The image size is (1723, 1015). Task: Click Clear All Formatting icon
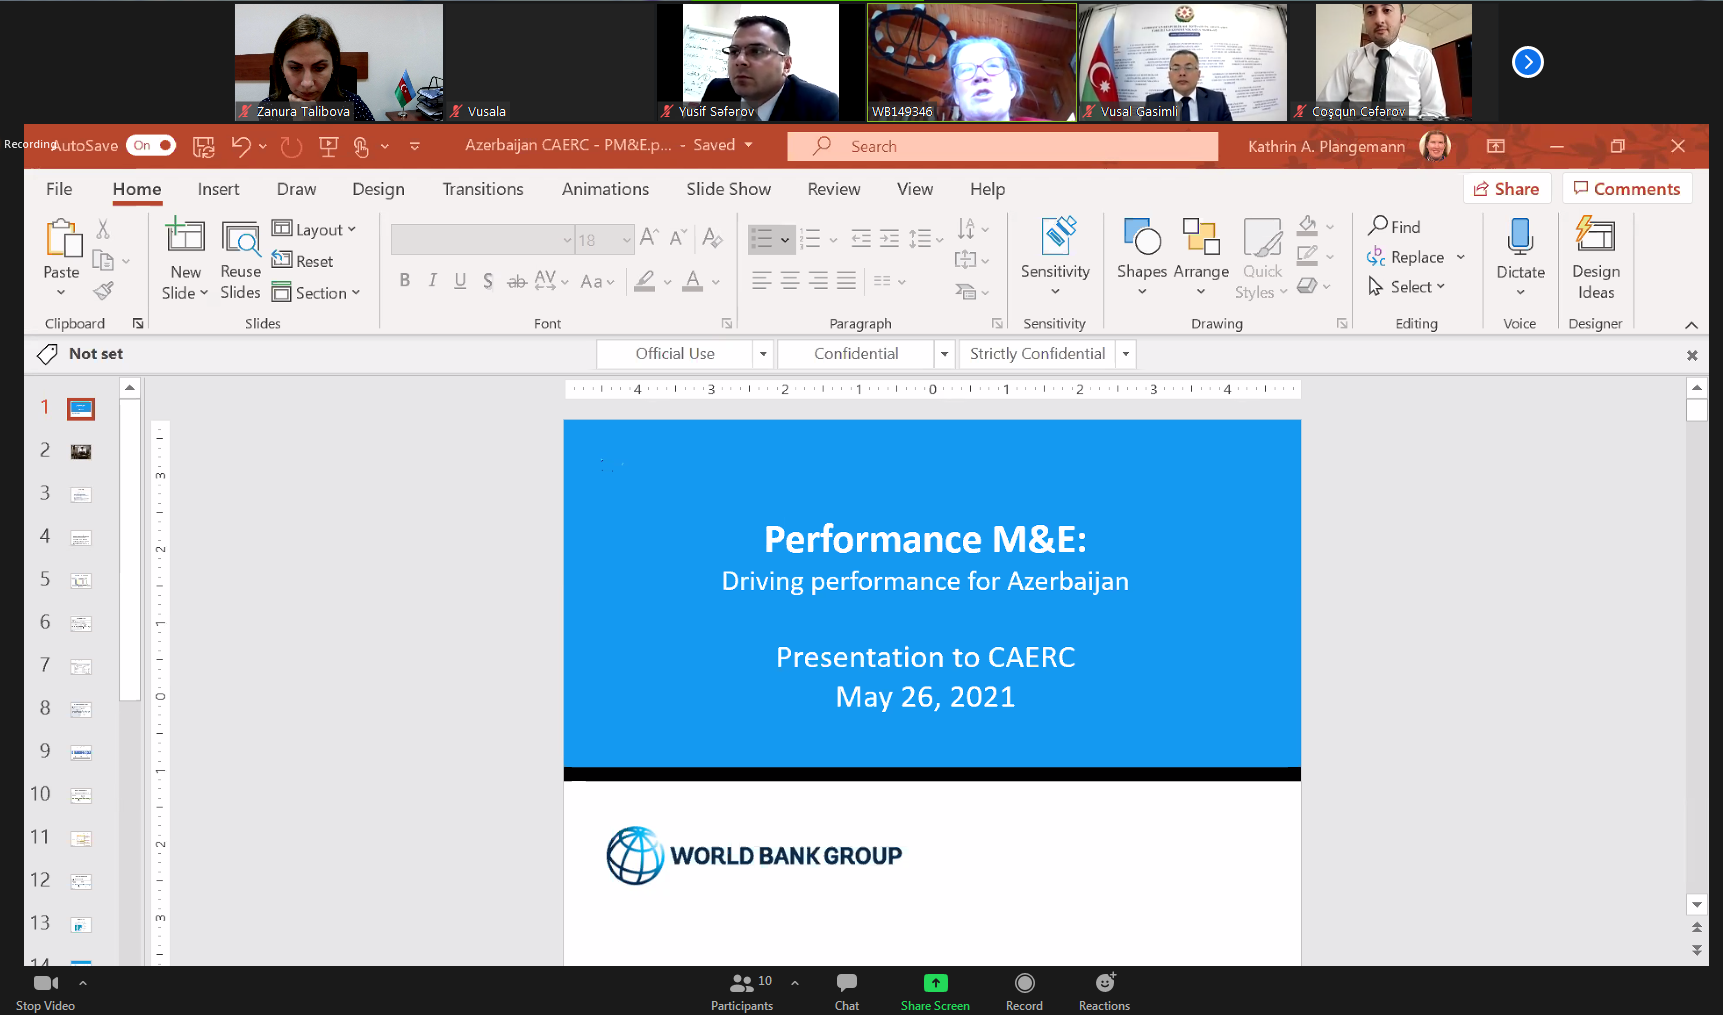coord(712,237)
